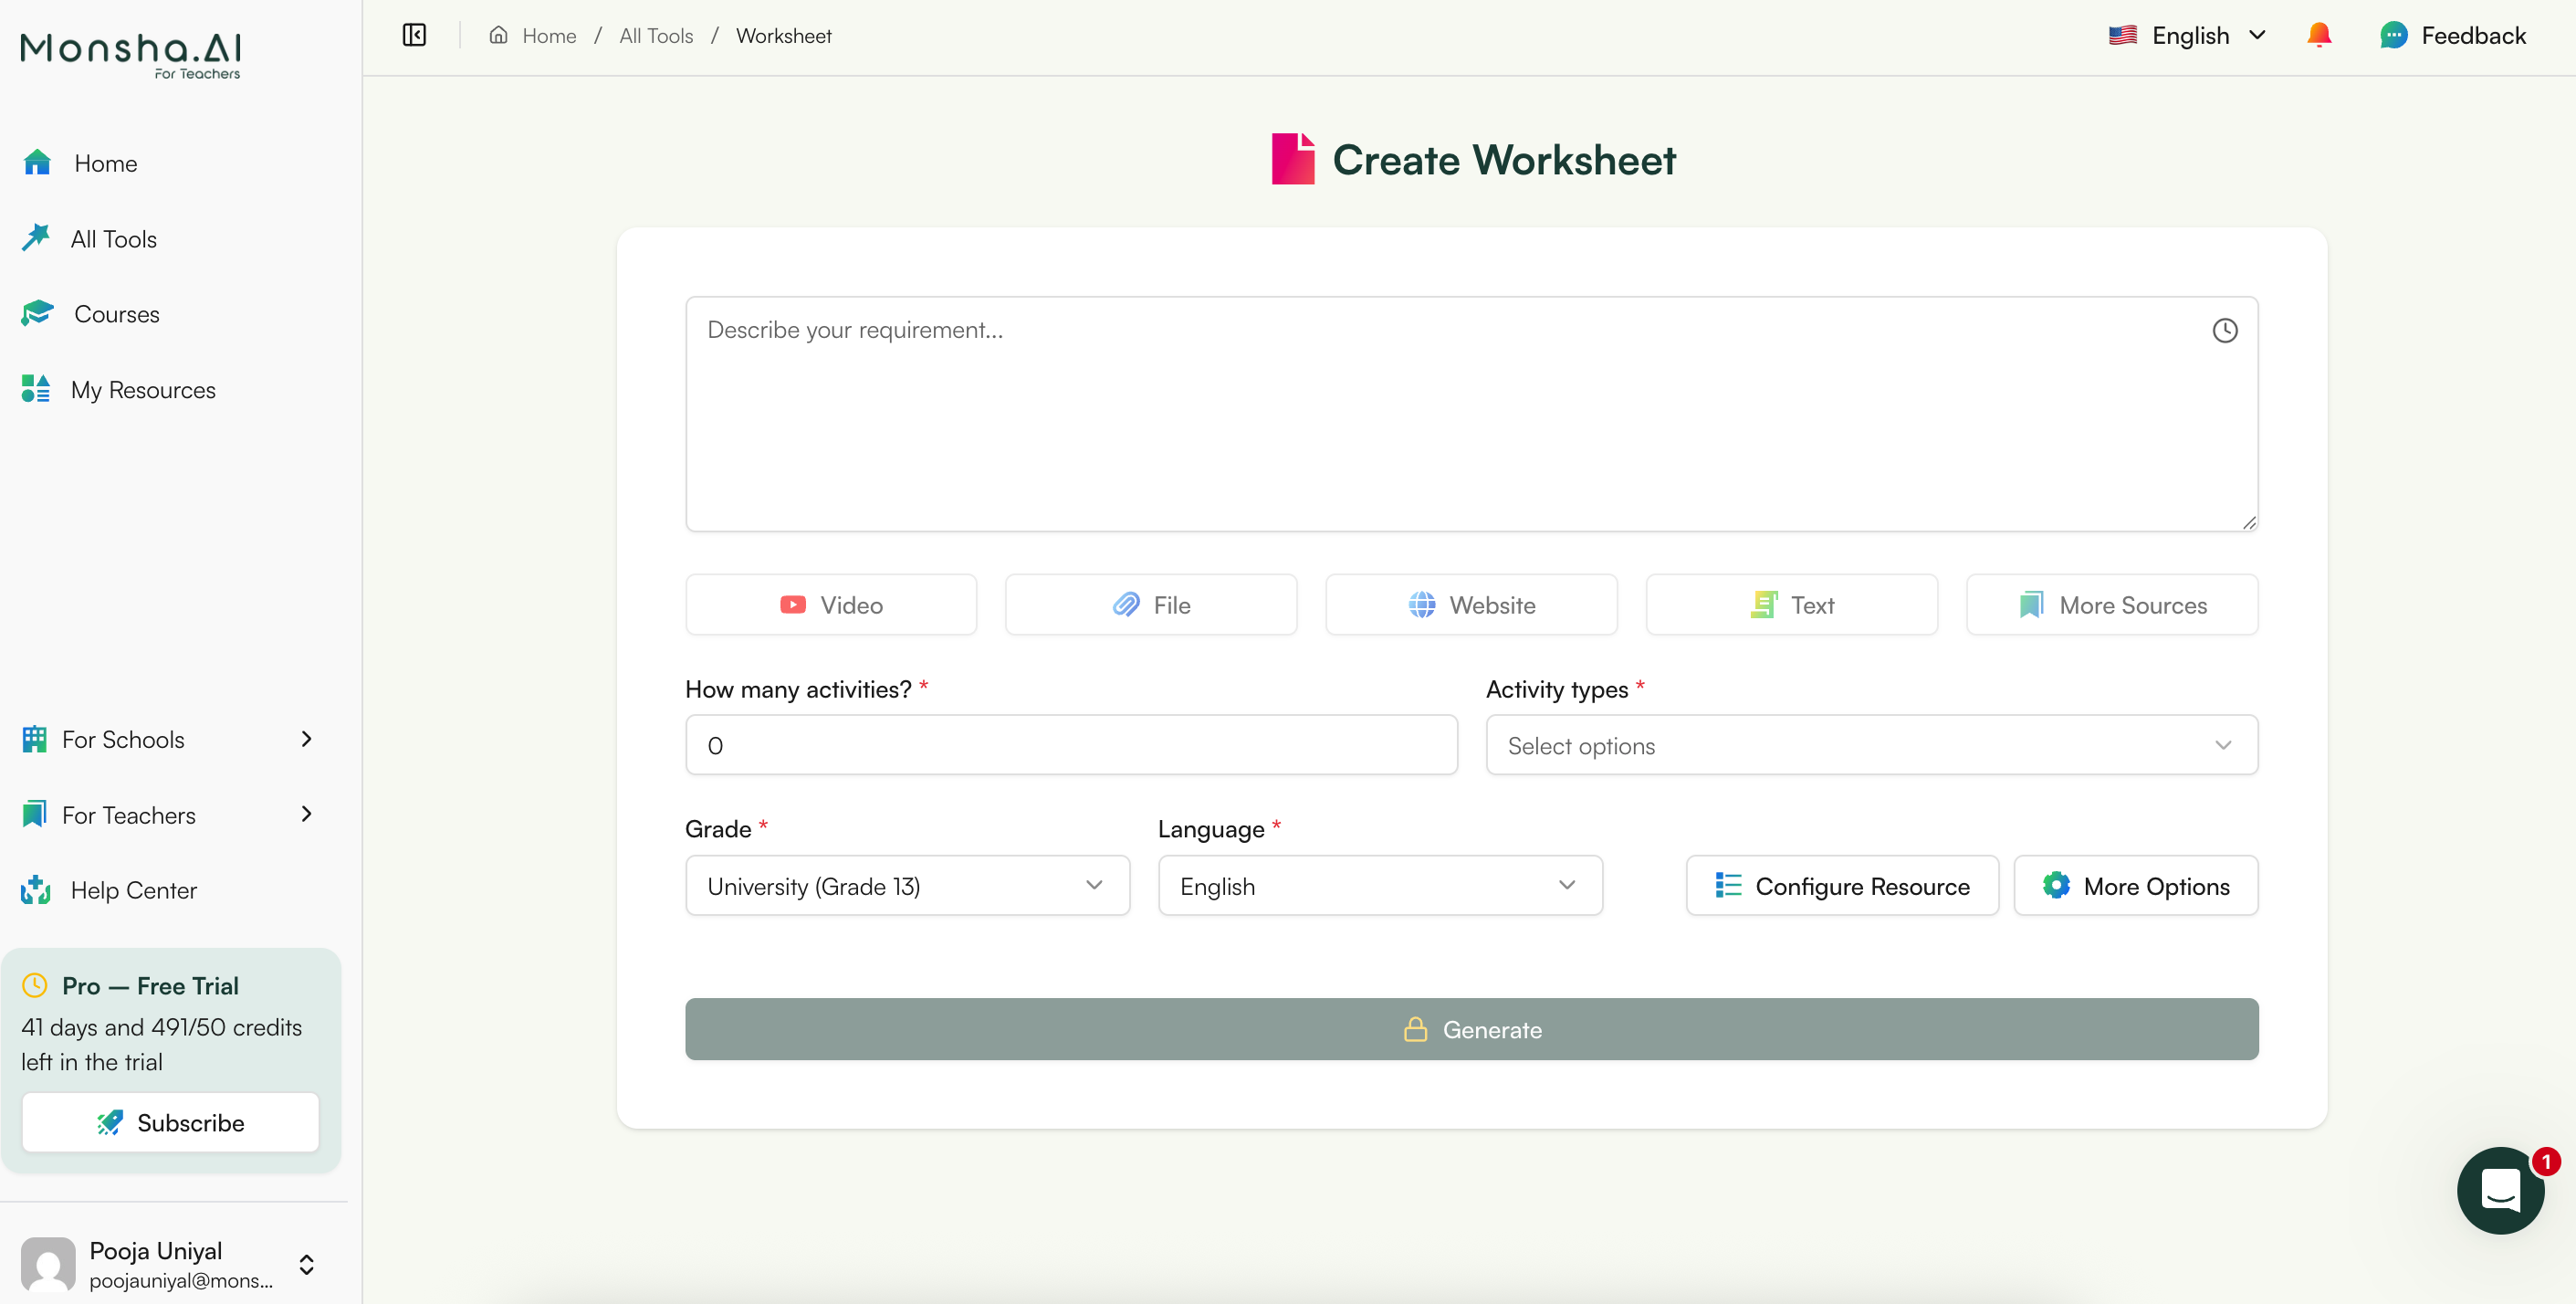
Task: Click the Feedback chat icon
Action: 2393,36
